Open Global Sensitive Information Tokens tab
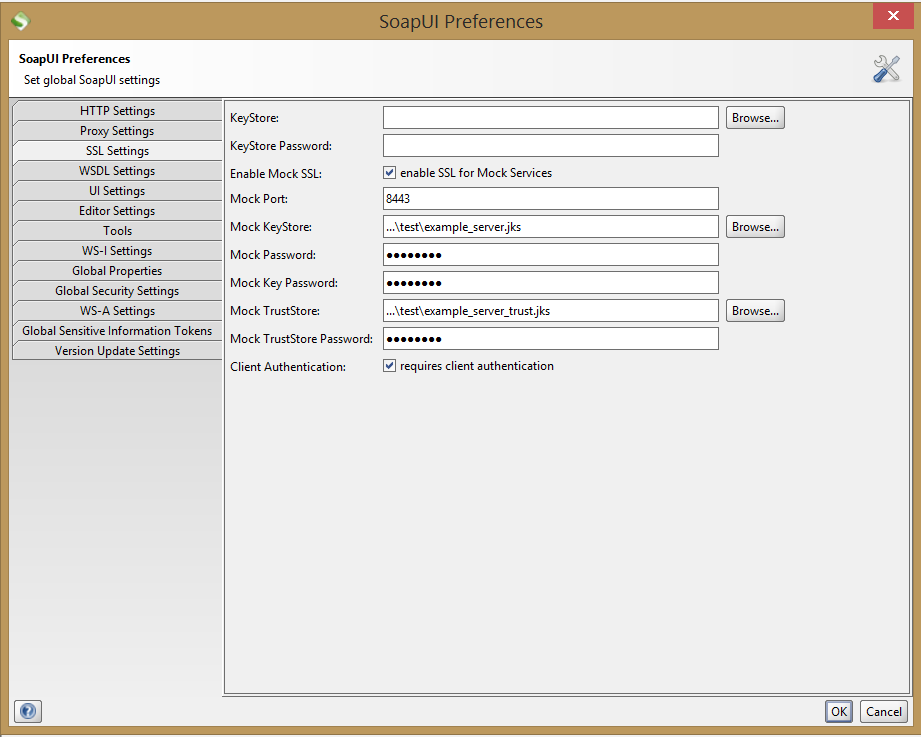 (117, 331)
